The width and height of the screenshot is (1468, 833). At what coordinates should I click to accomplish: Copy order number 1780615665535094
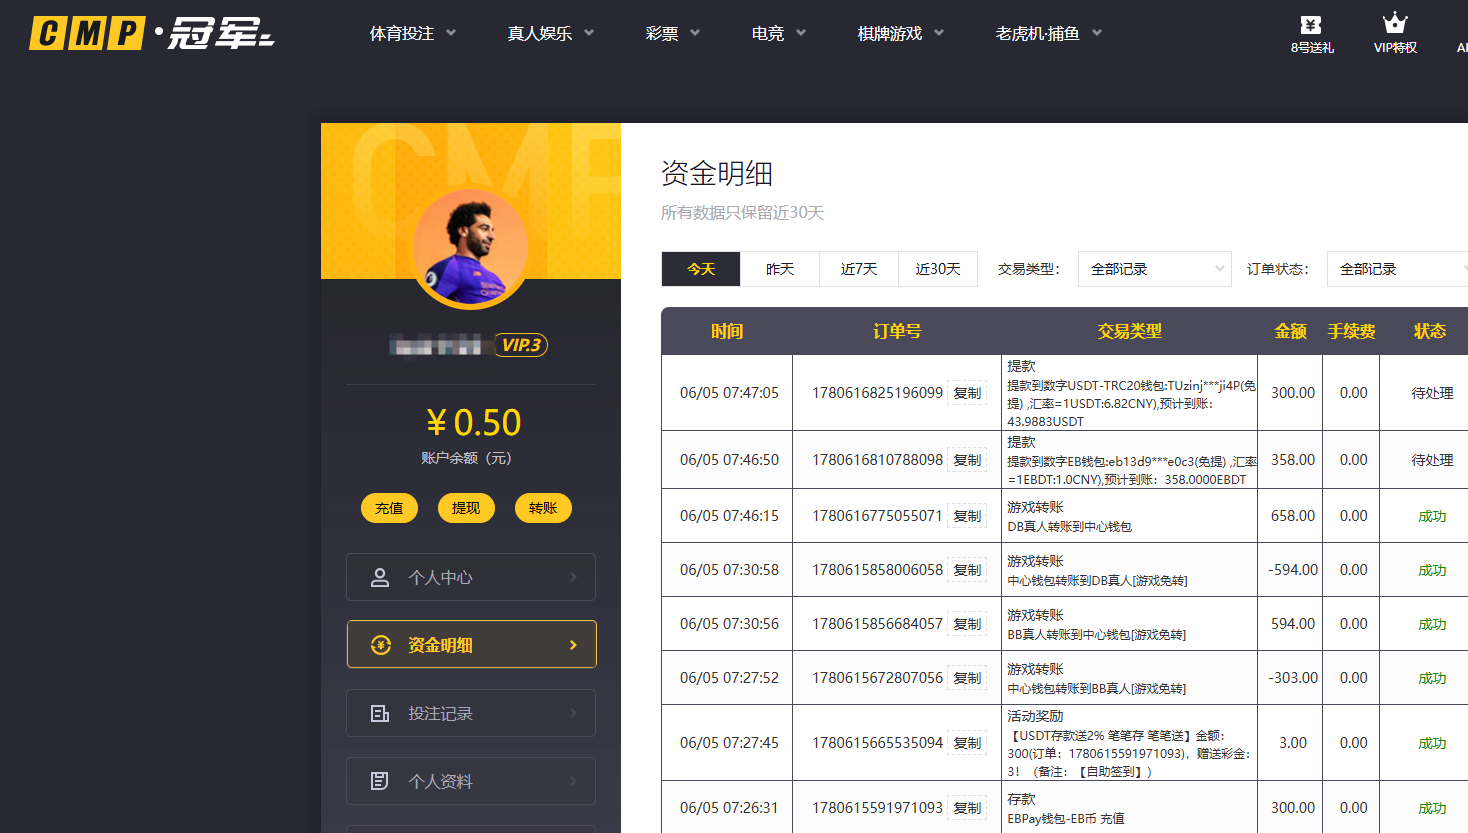click(967, 743)
